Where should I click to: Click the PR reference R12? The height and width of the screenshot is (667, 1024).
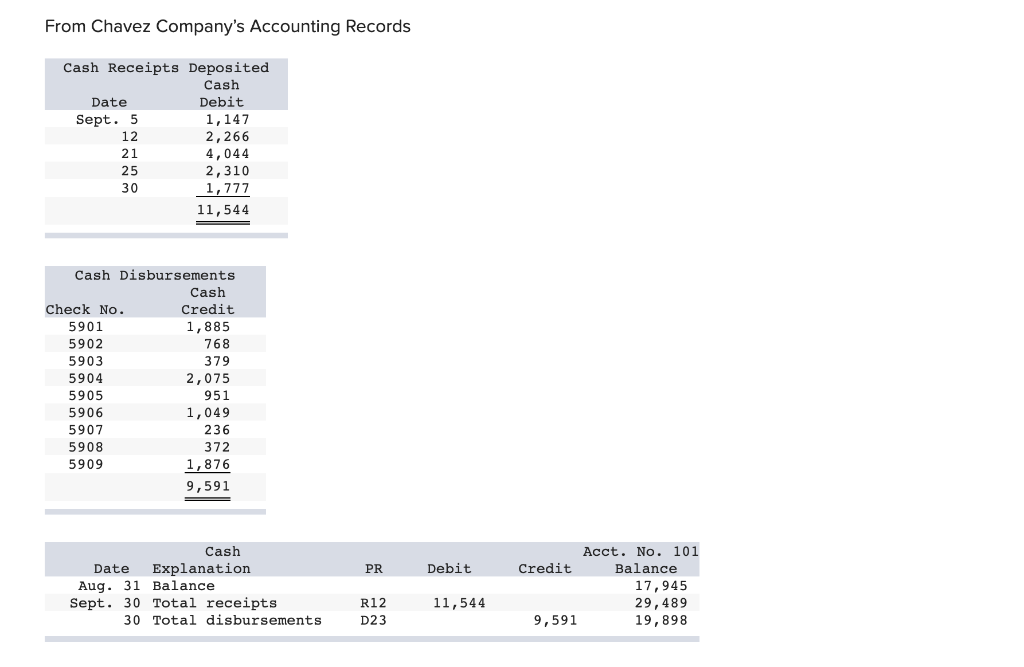tap(374, 603)
